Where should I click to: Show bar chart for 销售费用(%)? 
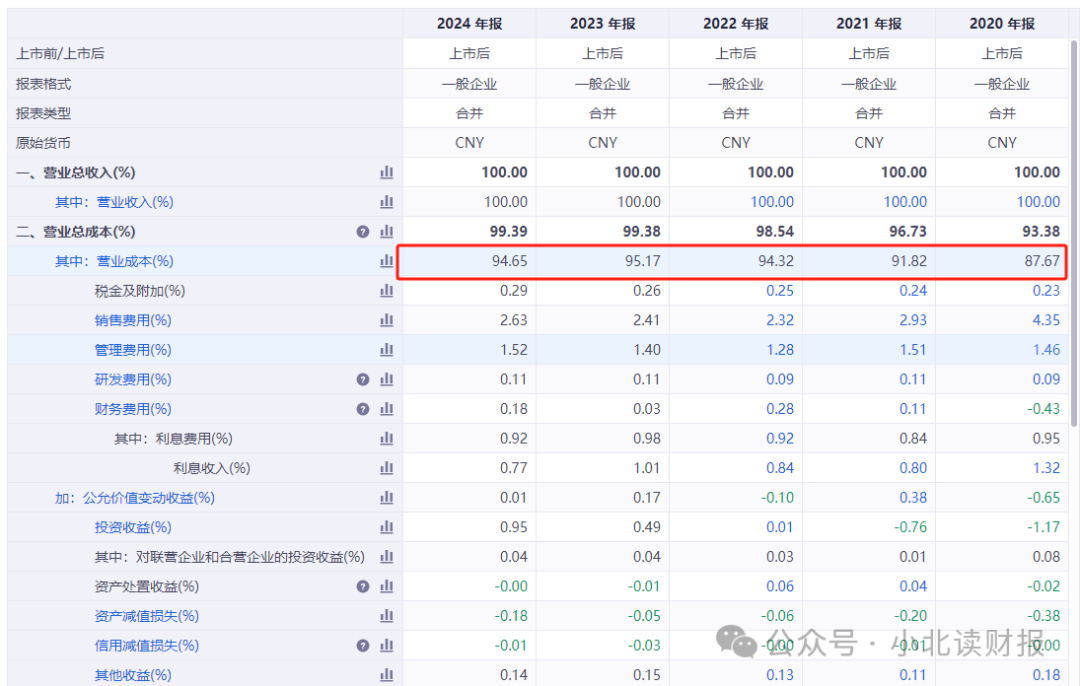(386, 320)
